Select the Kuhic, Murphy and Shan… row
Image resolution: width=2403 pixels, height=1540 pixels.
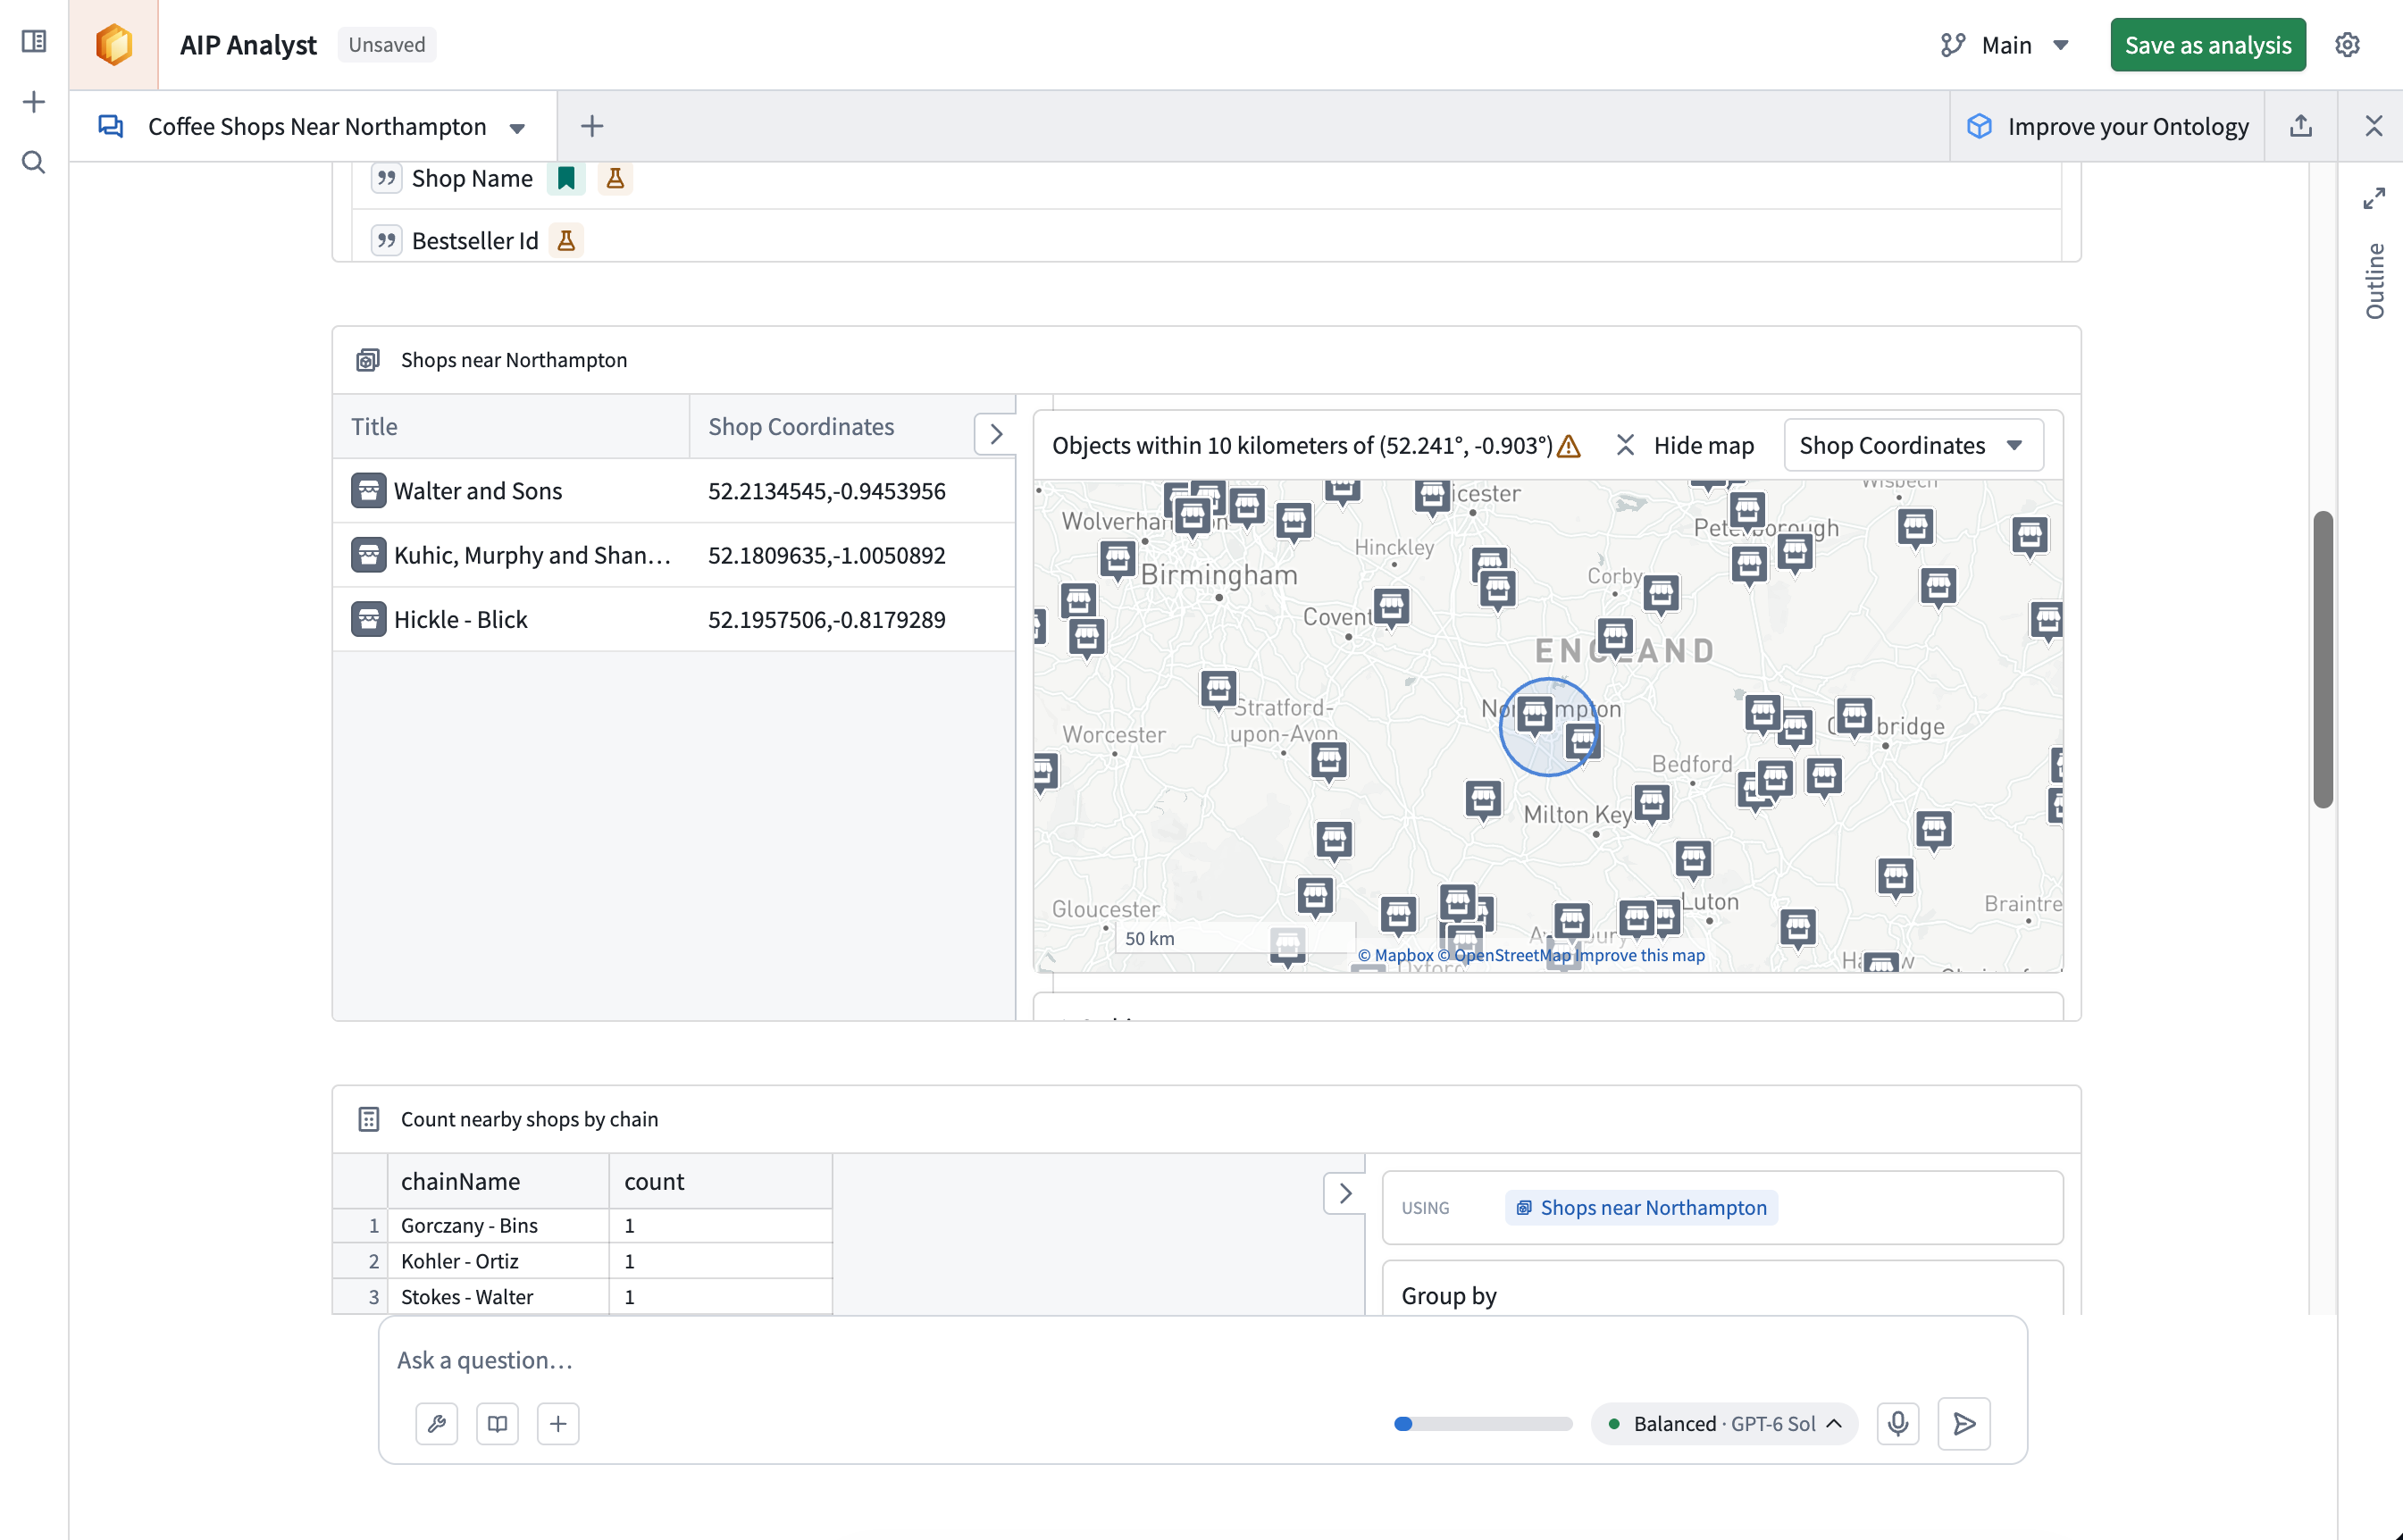click(x=674, y=555)
